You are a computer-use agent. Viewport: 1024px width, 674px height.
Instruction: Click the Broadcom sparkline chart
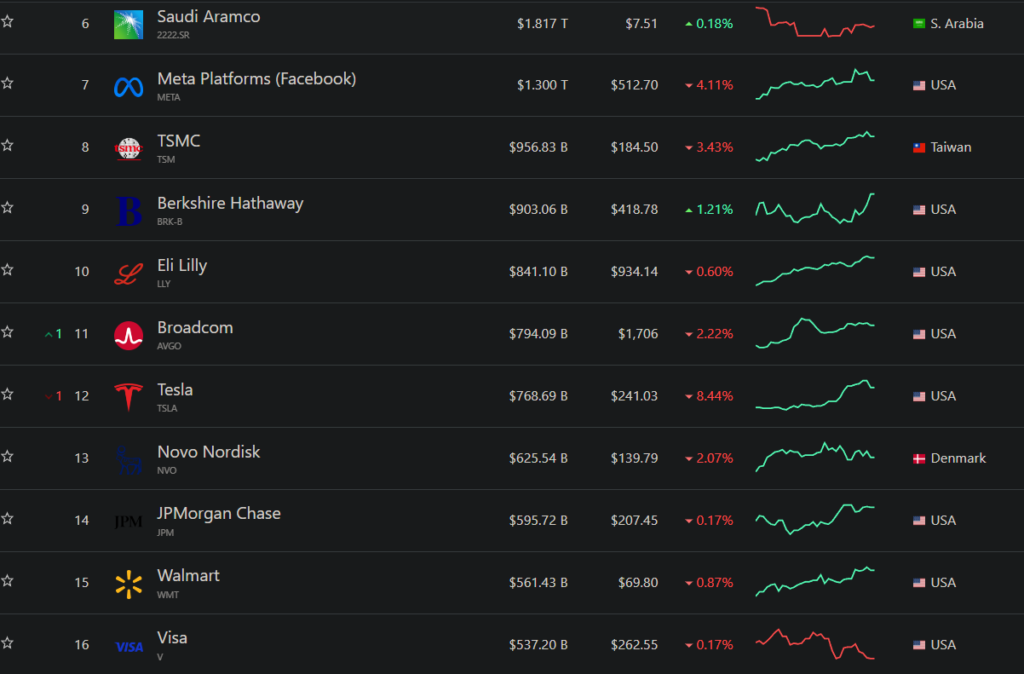815,333
